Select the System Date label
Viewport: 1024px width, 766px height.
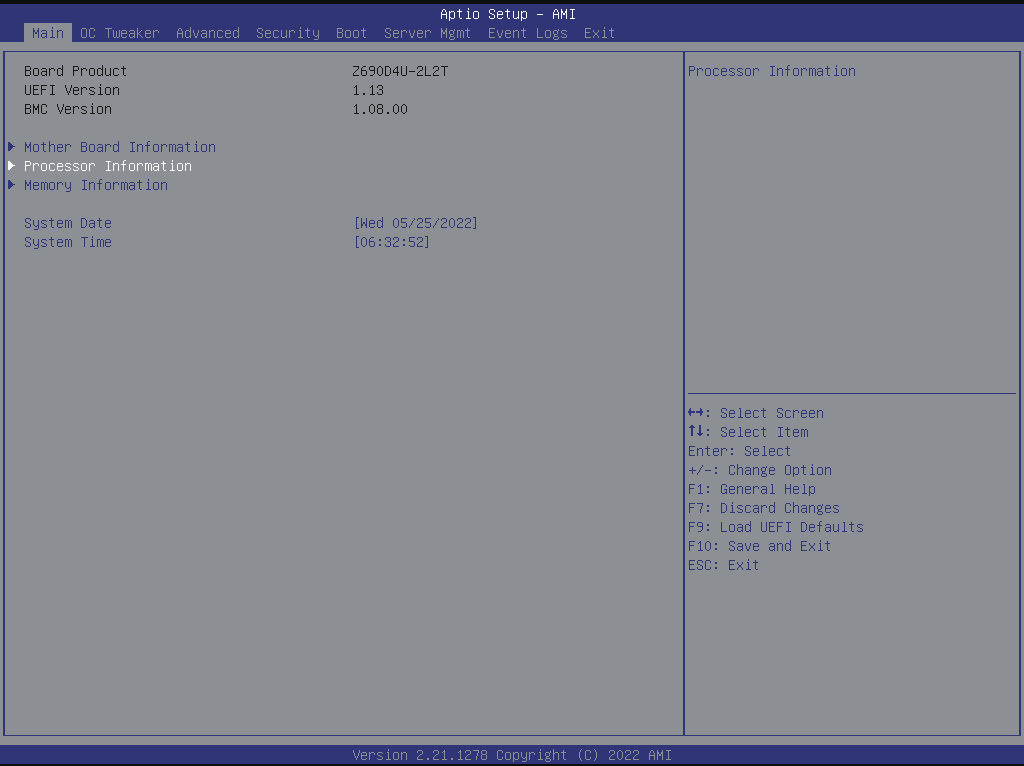coord(68,223)
